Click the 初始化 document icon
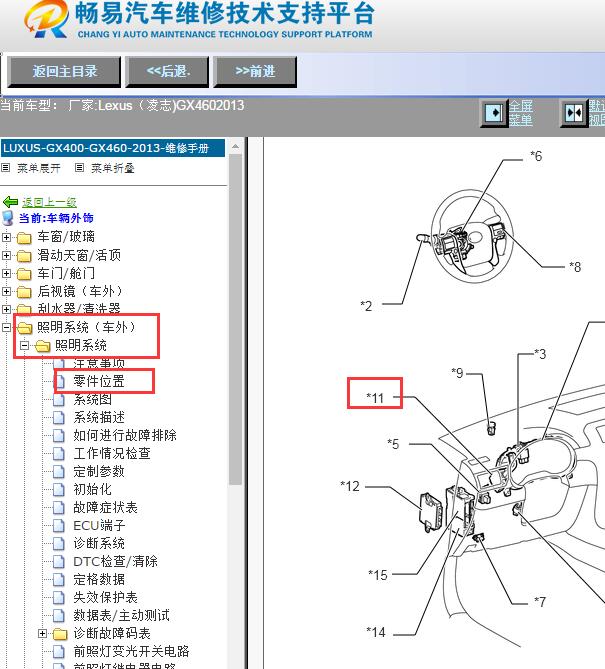This screenshot has width=605, height=669. coord(59,489)
